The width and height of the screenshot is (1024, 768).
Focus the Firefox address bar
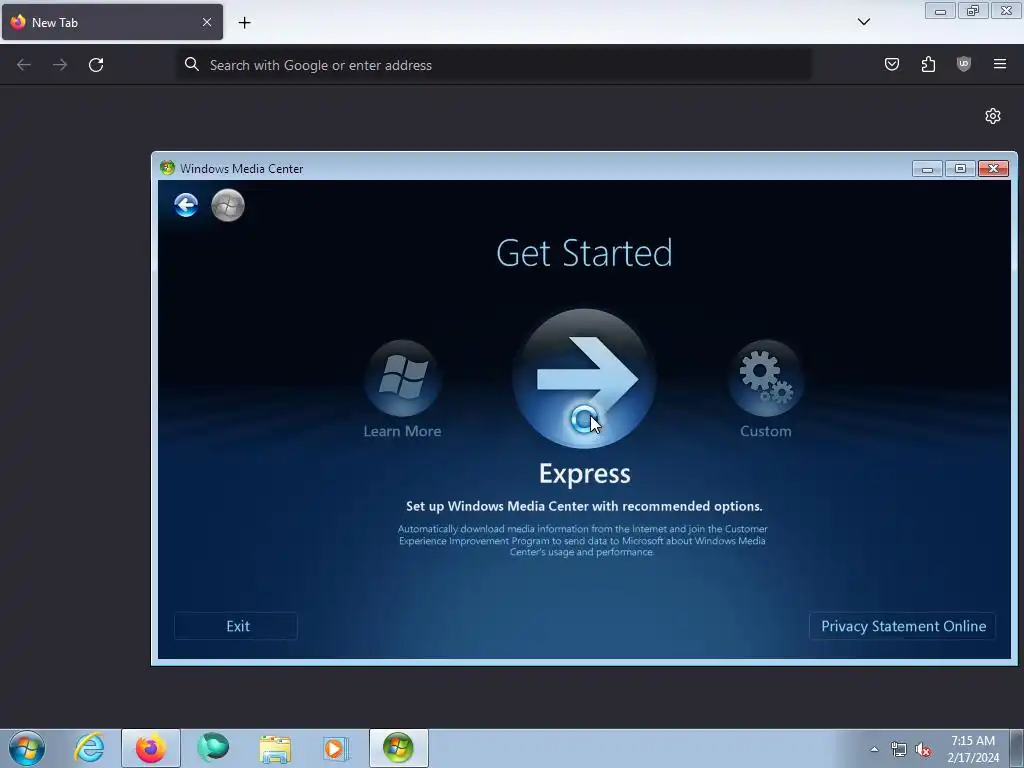[494, 65]
